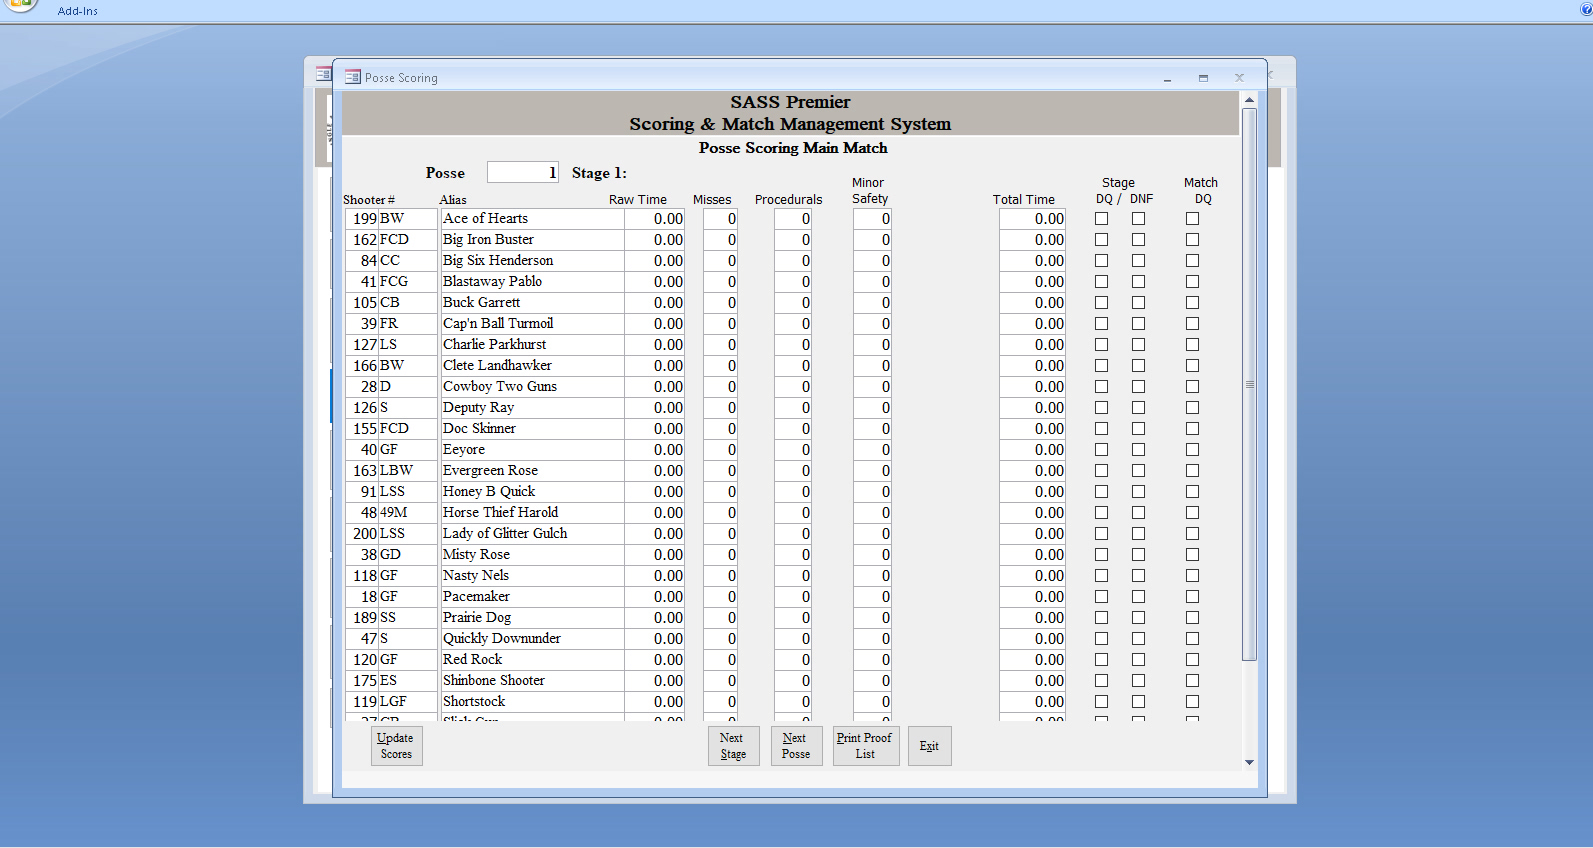
Task: Select the alias Evergreen Rose
Action: [x=532, y=471]
